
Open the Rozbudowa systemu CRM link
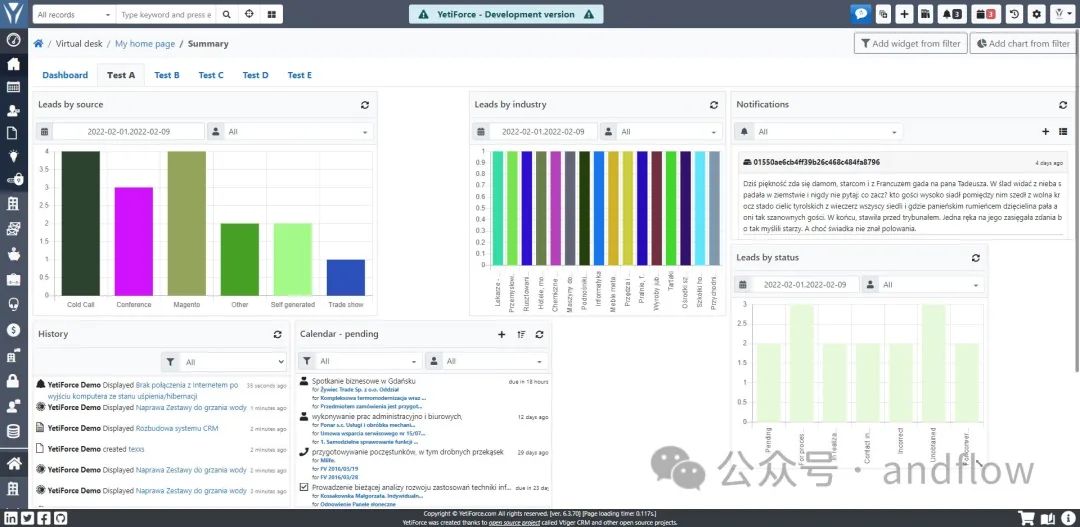pyautogui.click(x=177, y=428)
